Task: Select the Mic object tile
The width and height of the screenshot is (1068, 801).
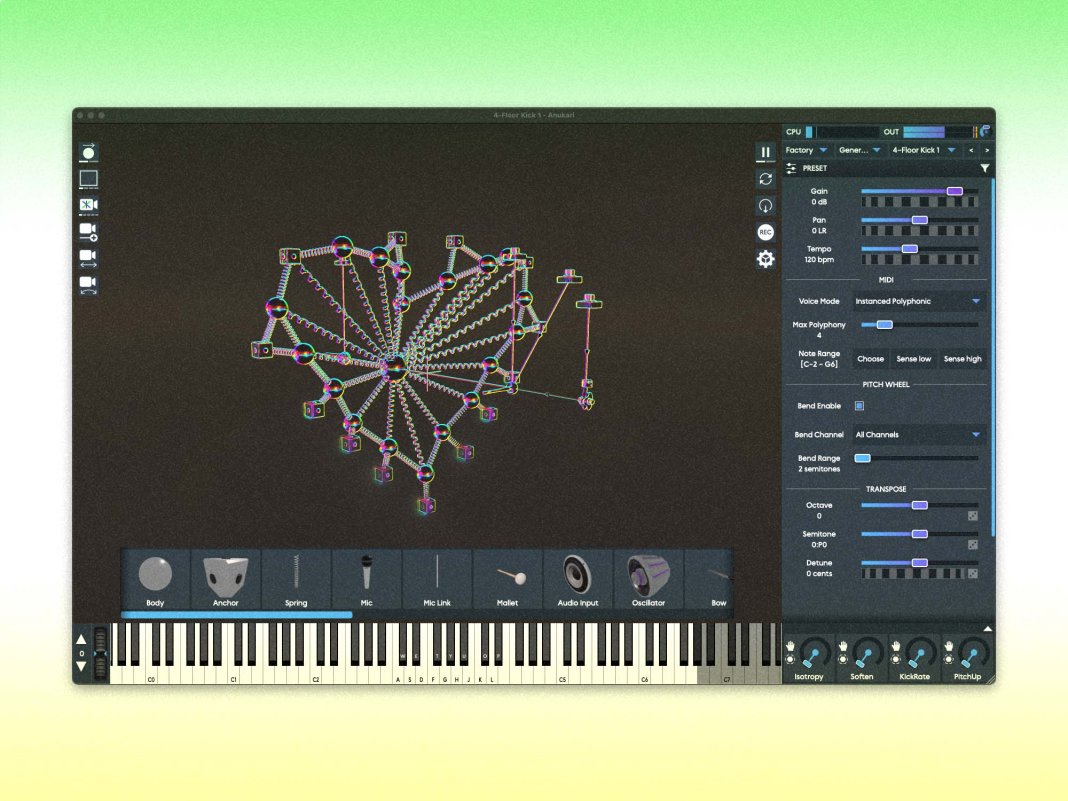Action: coord(366,579)
